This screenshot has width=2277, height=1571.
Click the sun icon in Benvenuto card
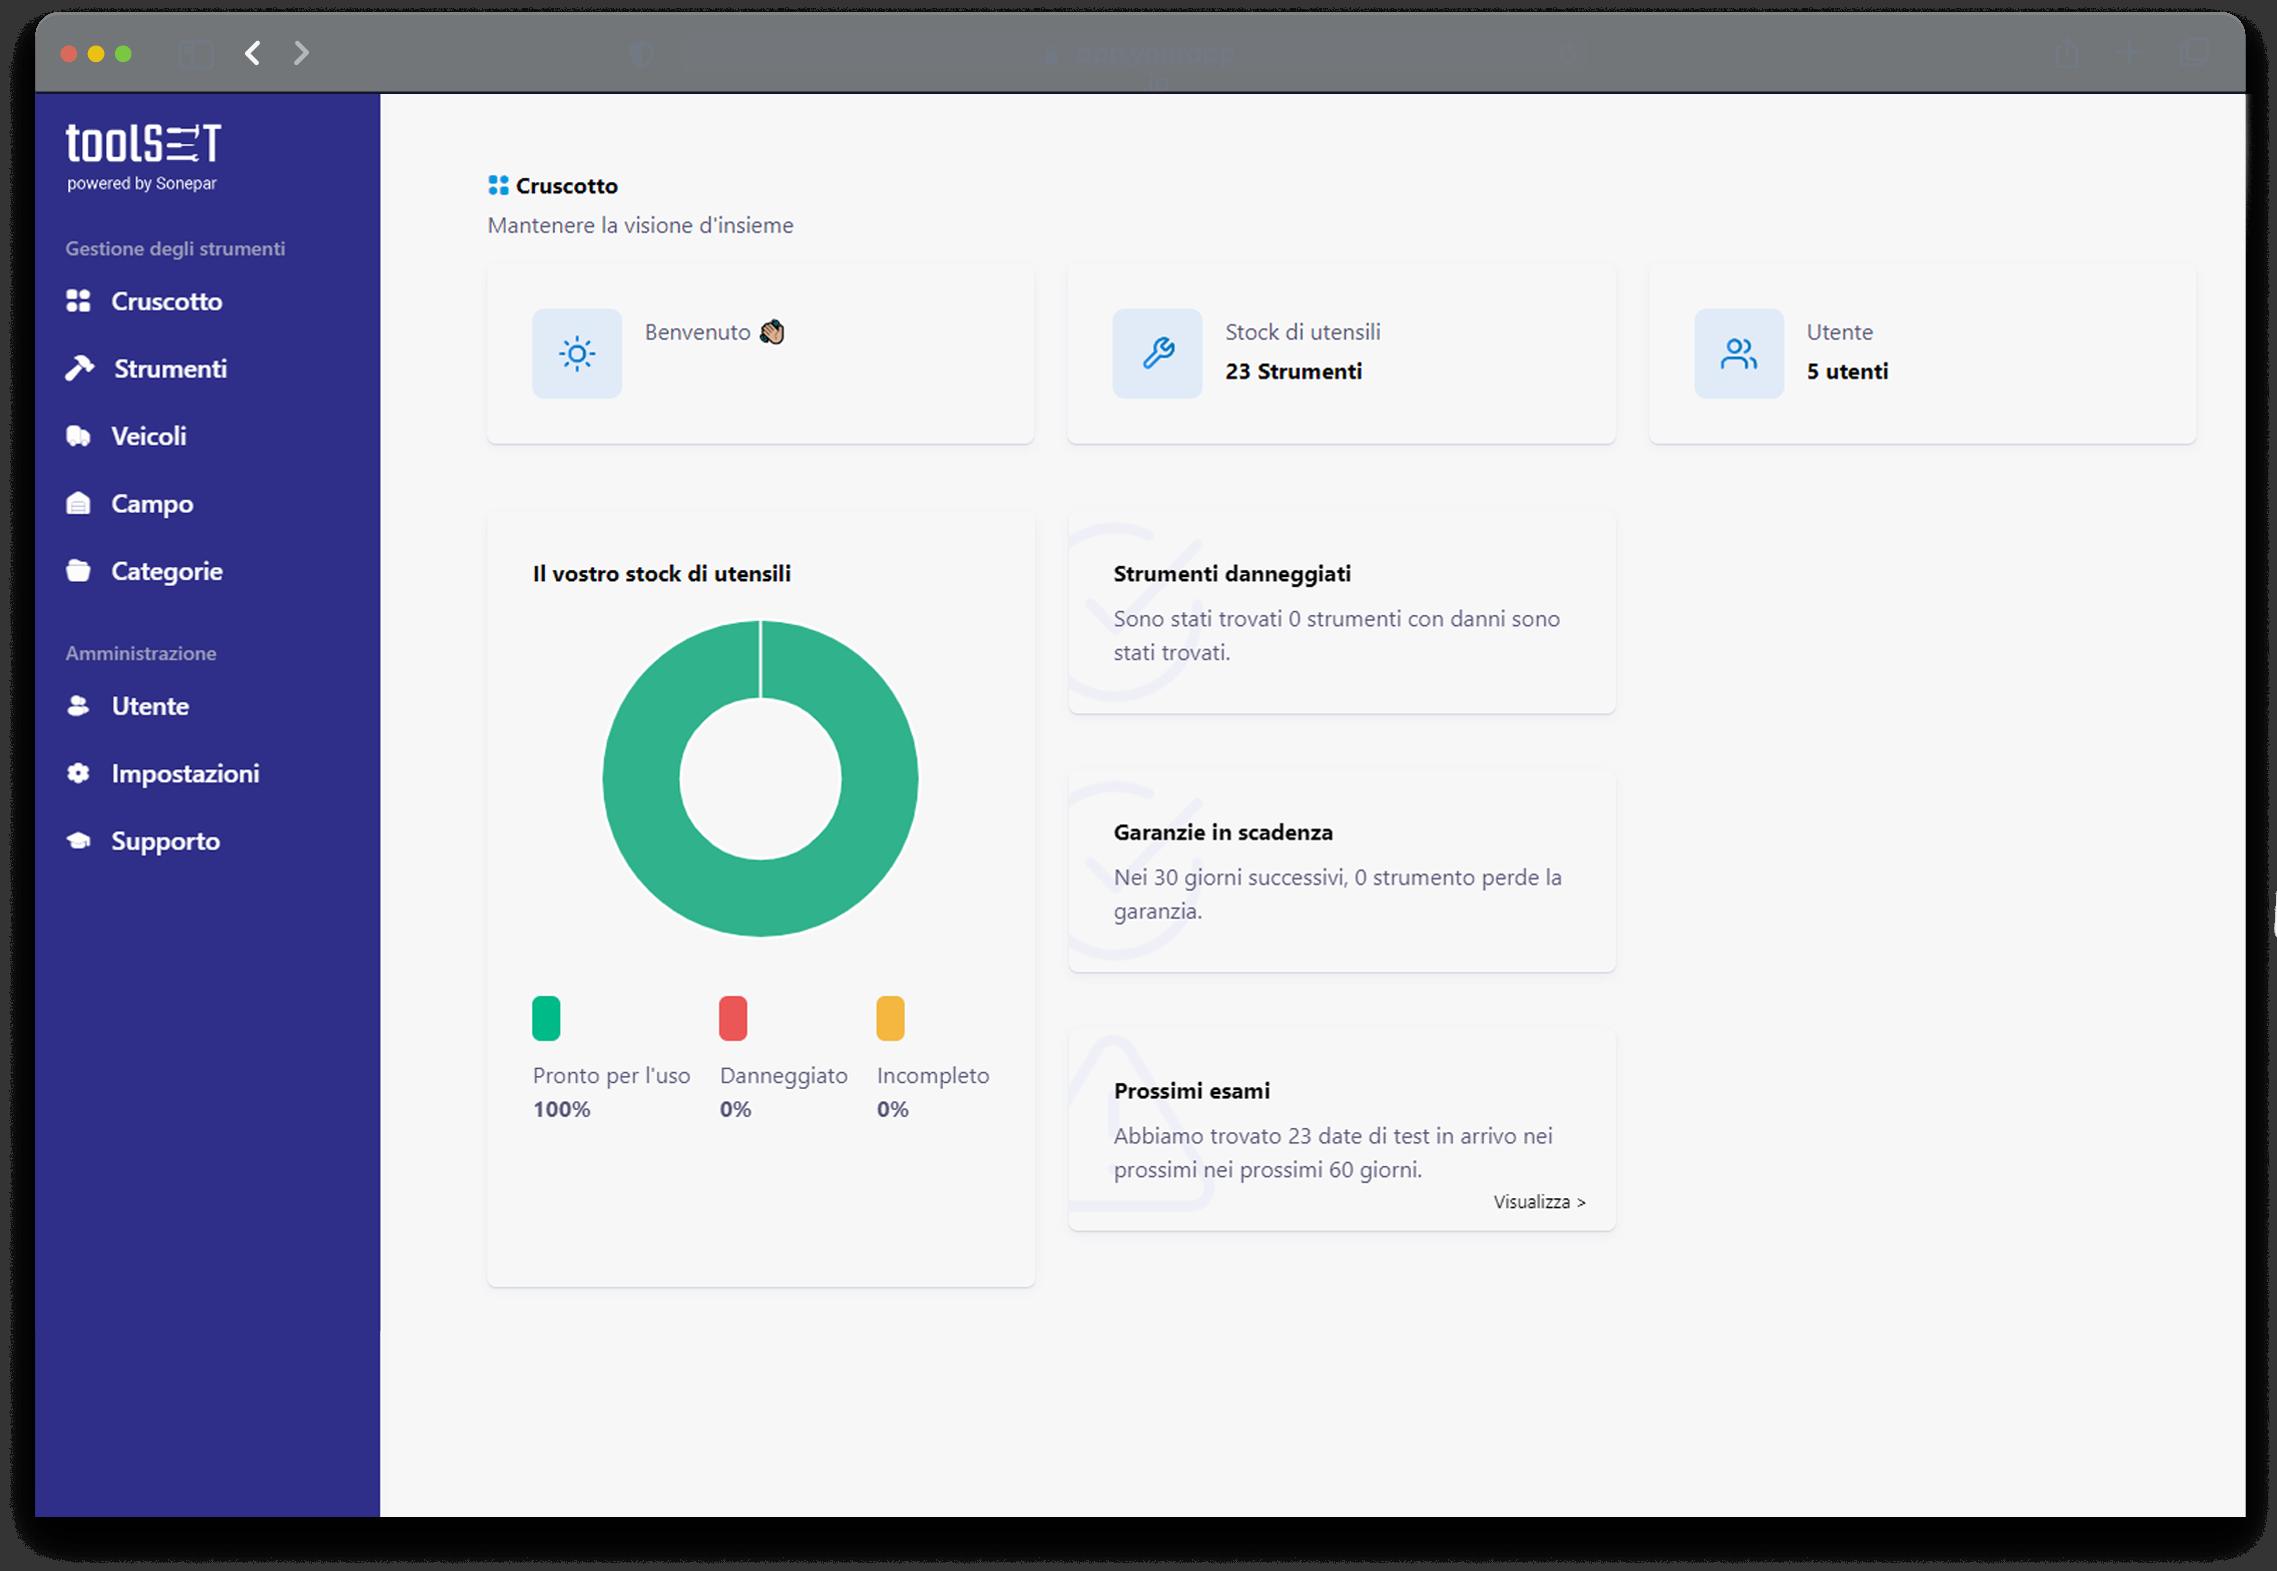[577, 353]
